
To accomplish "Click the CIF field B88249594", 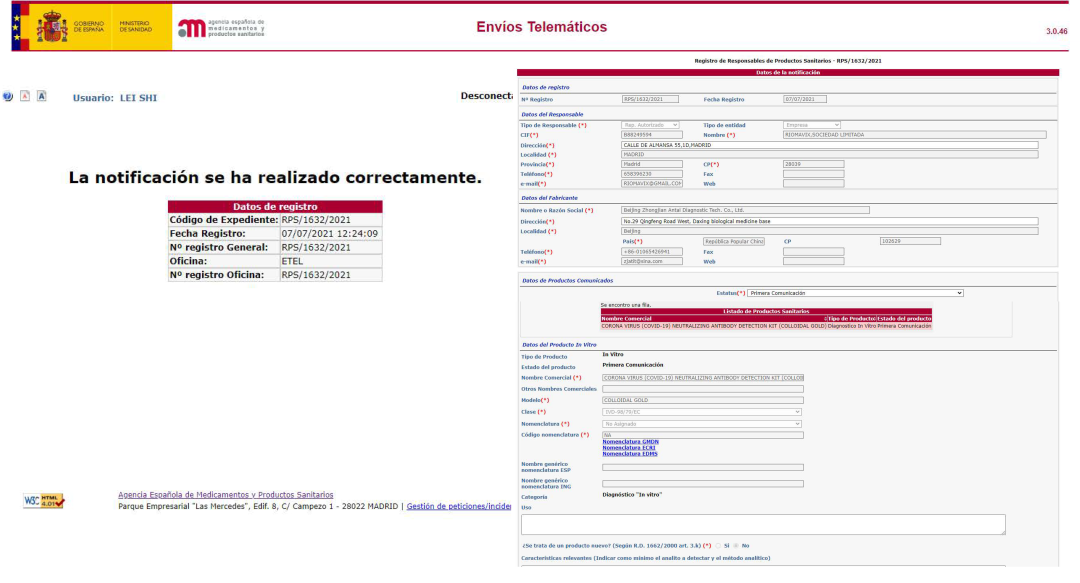I will tap(652, 135).
